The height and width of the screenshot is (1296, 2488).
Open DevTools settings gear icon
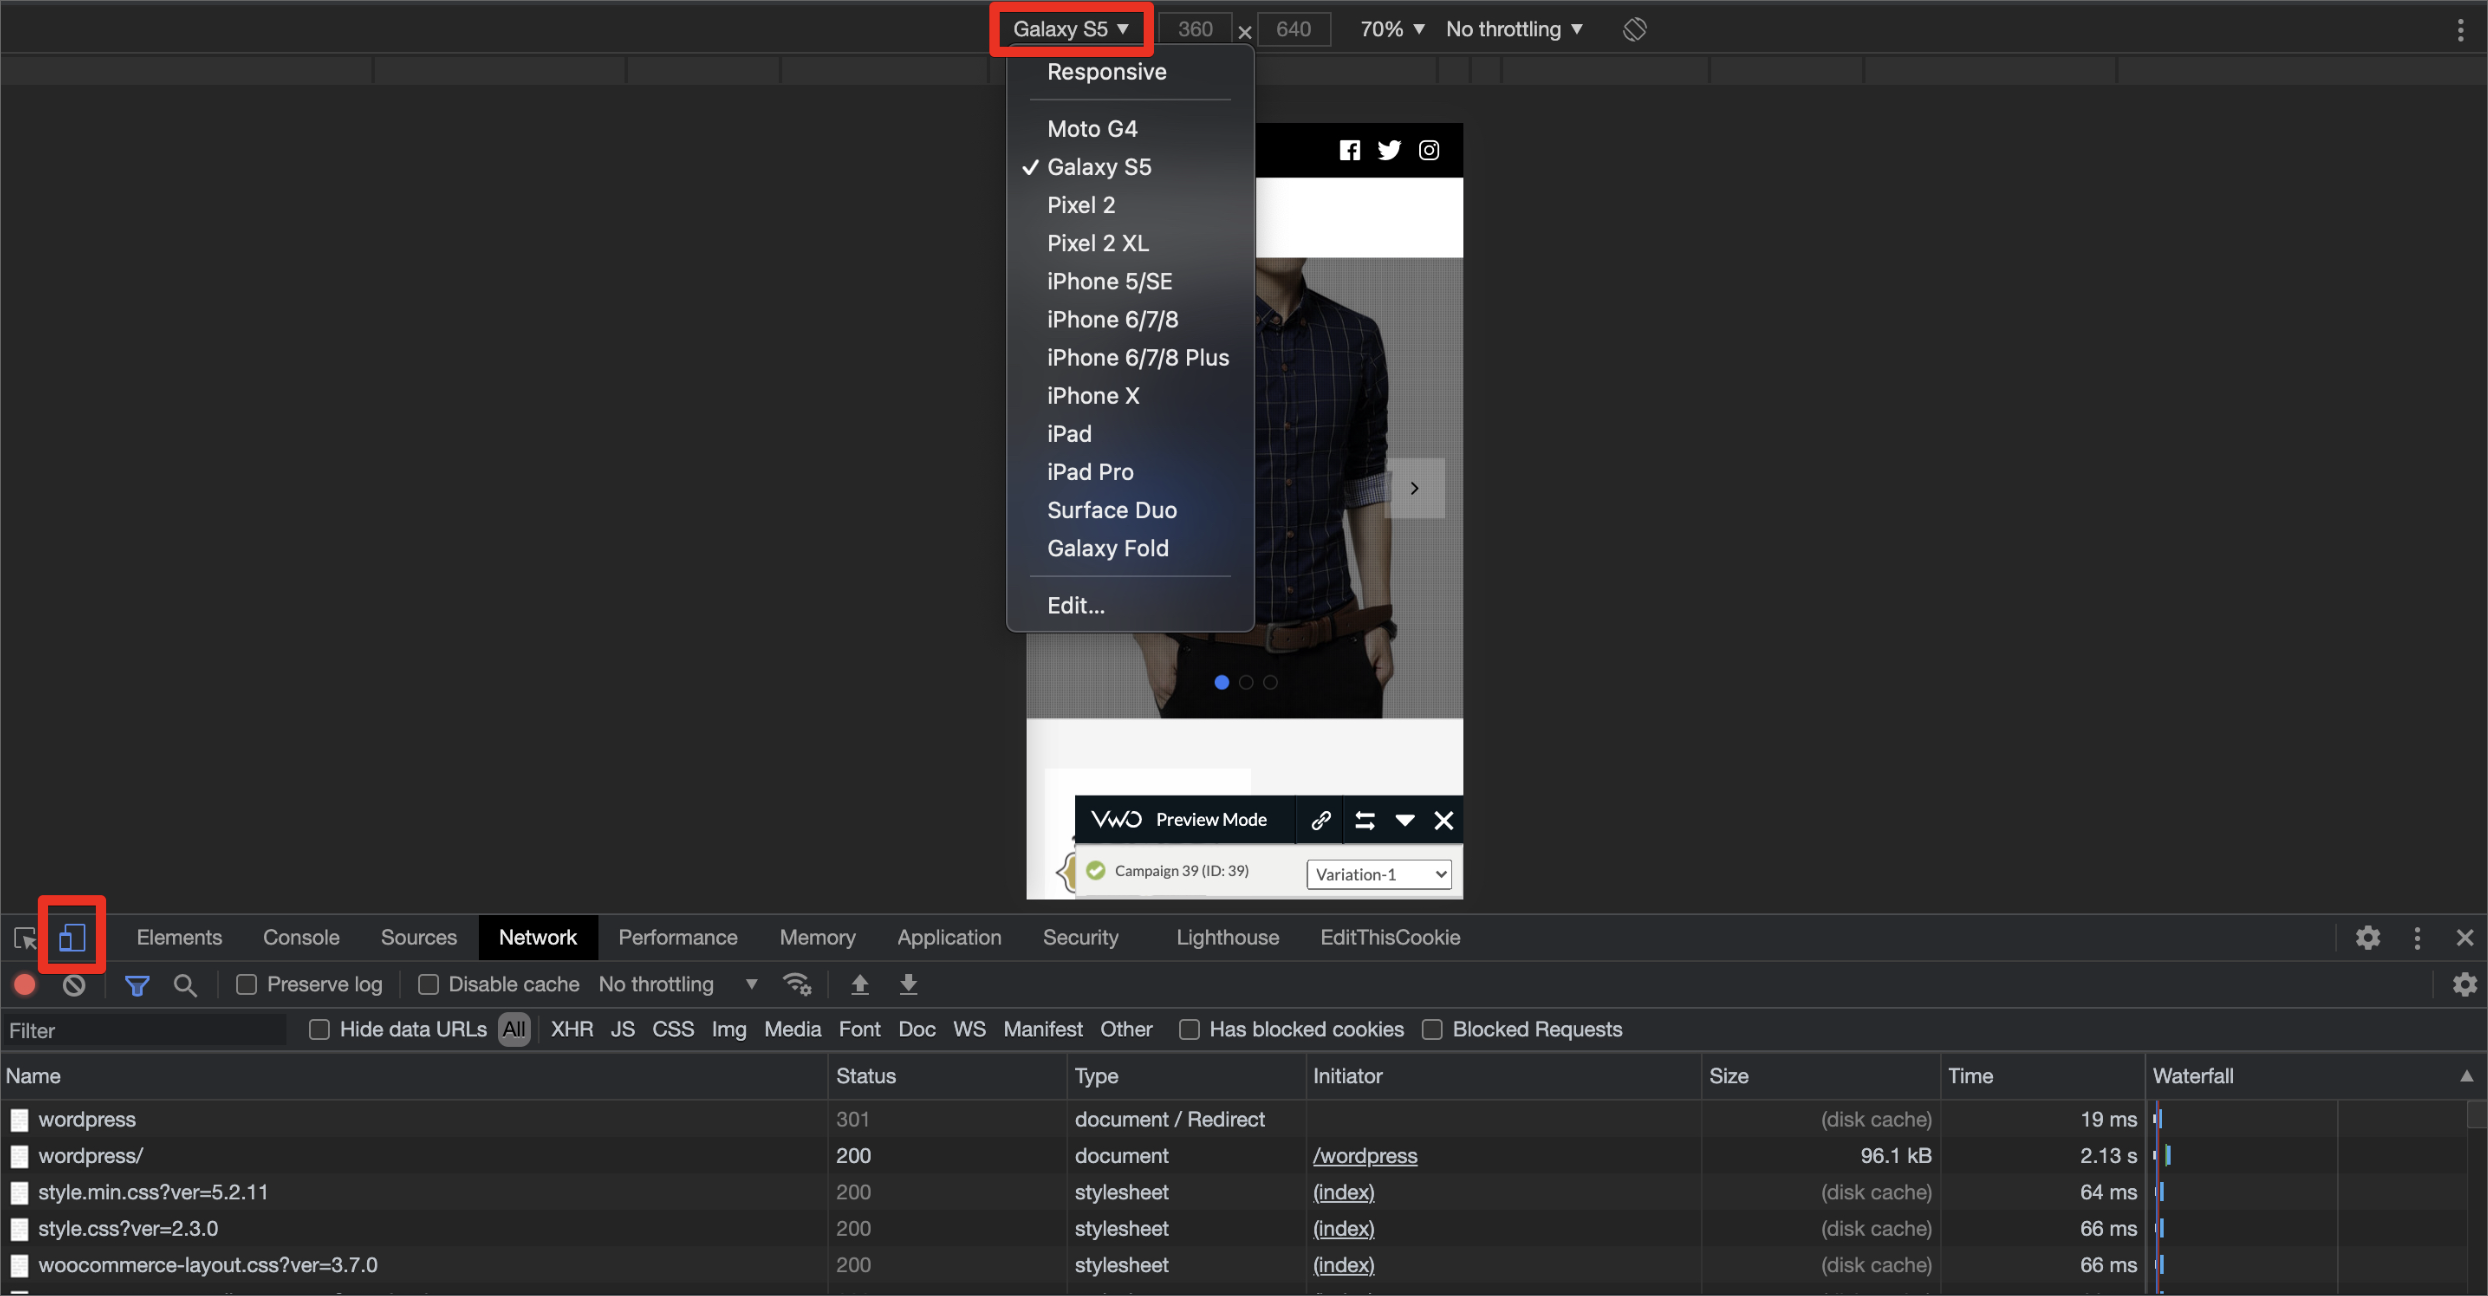tap(2367, 938)
